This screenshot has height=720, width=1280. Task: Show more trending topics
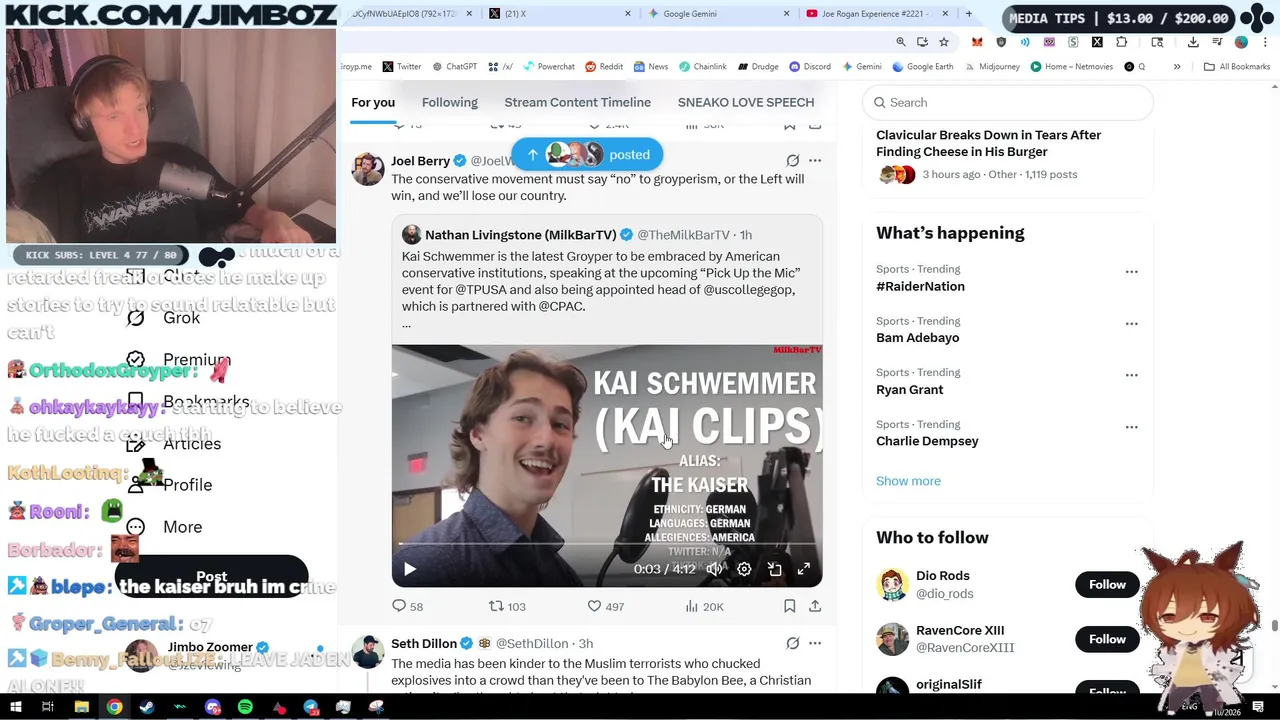tap(908, 481)
